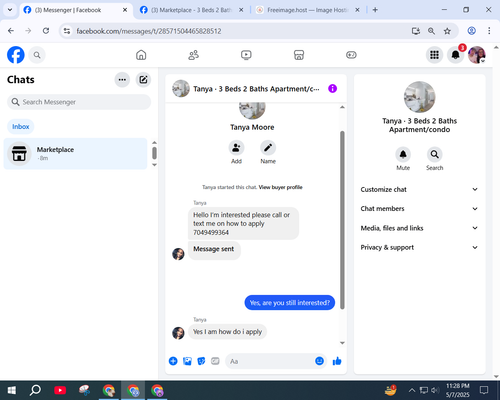Open Windows Start menu
The image size is (500, 400).
11,390
